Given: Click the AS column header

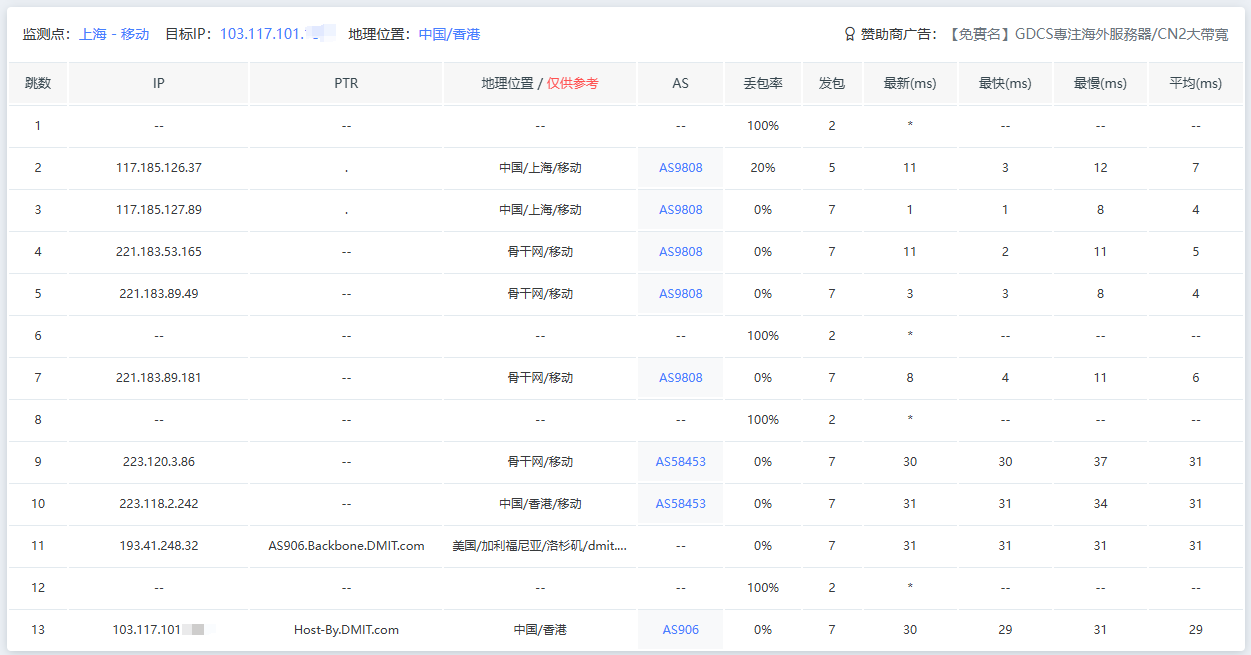Looking at the screenshot, I should (x=681, y=84).
